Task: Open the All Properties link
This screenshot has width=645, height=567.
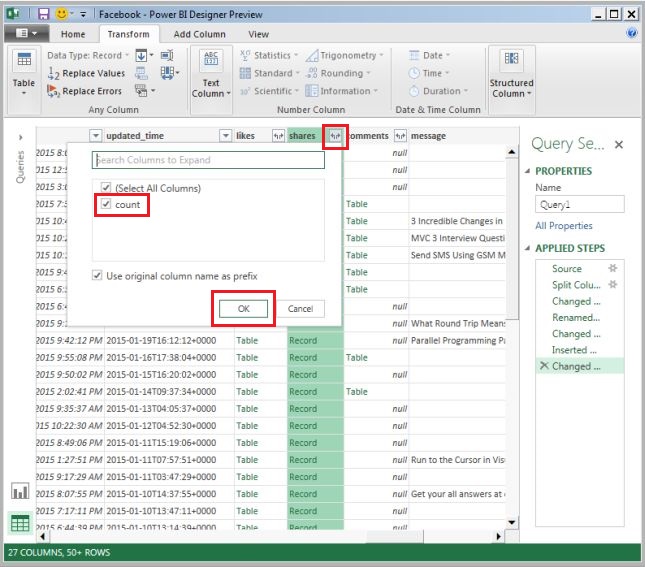Action: [x=563, y=226]
